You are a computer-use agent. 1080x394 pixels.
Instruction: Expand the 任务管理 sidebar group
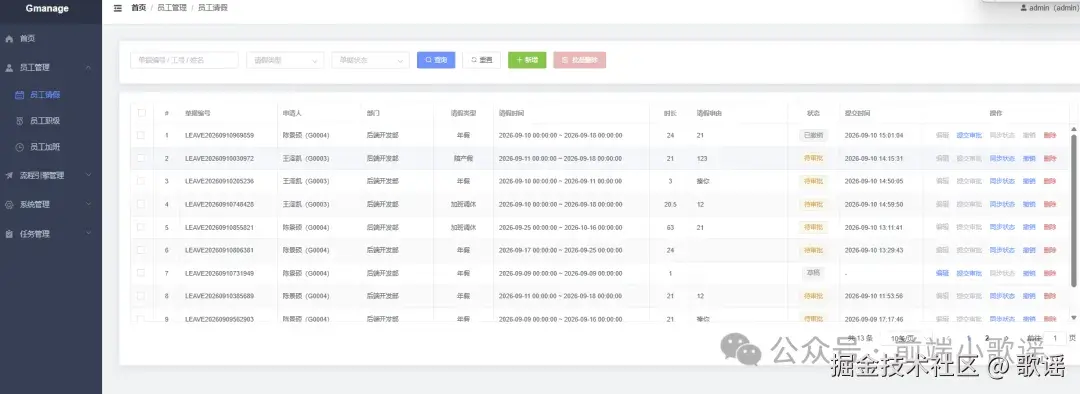coord(51,234)
